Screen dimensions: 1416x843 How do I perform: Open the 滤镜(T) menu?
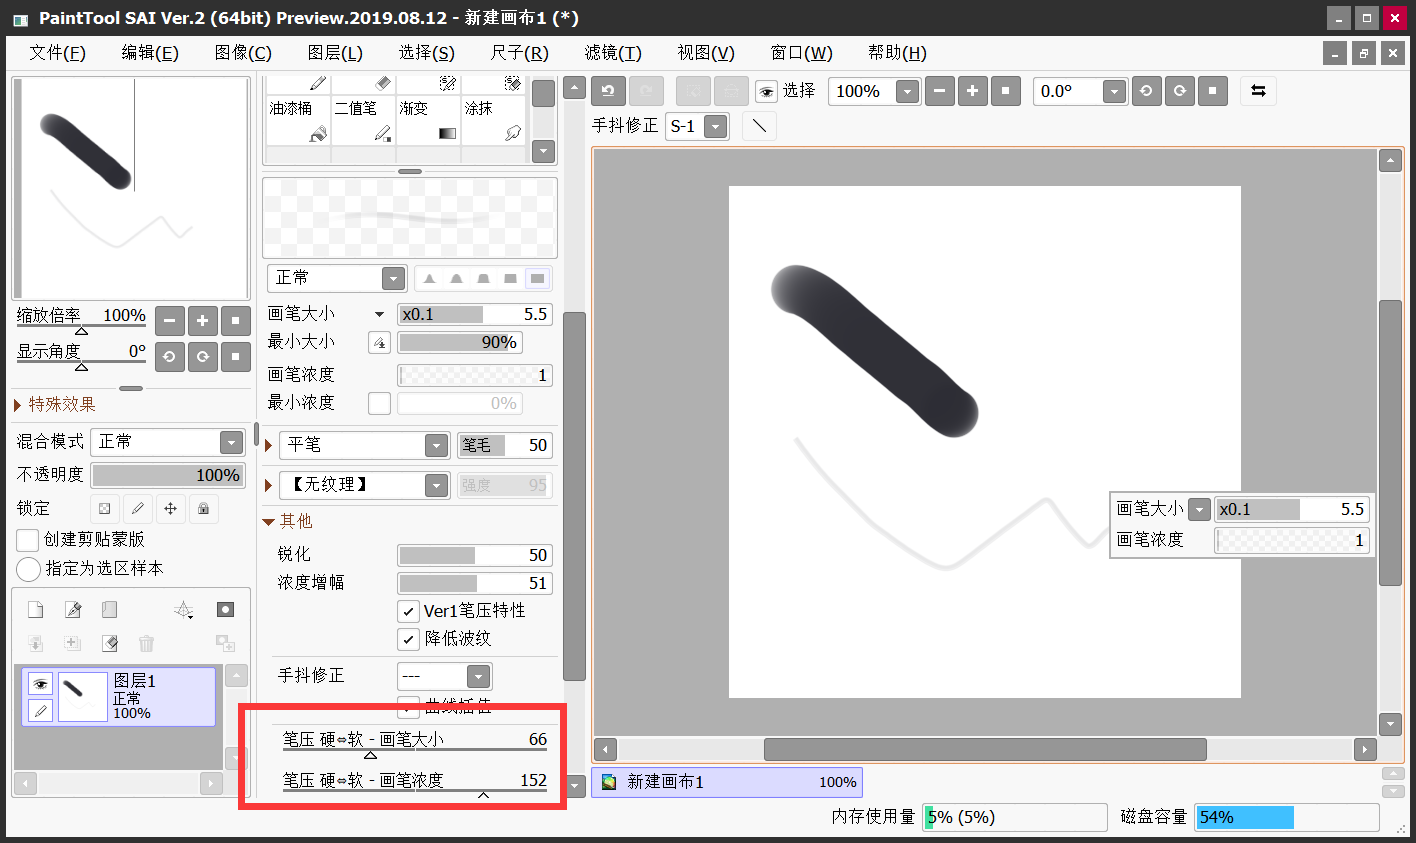(x=613, y=53)
